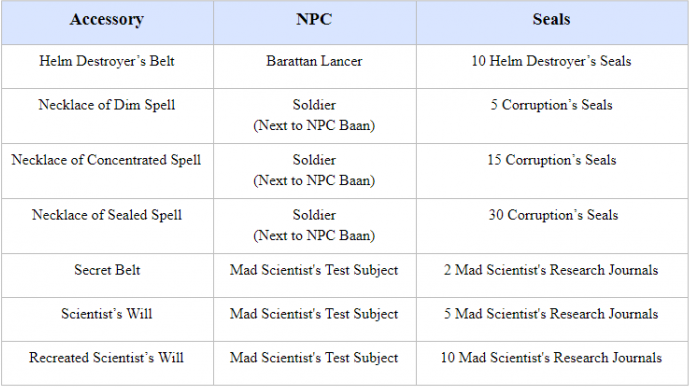Click the Accessory column header
This screenshot has height=387, width=689.
[x=107, y=20]
